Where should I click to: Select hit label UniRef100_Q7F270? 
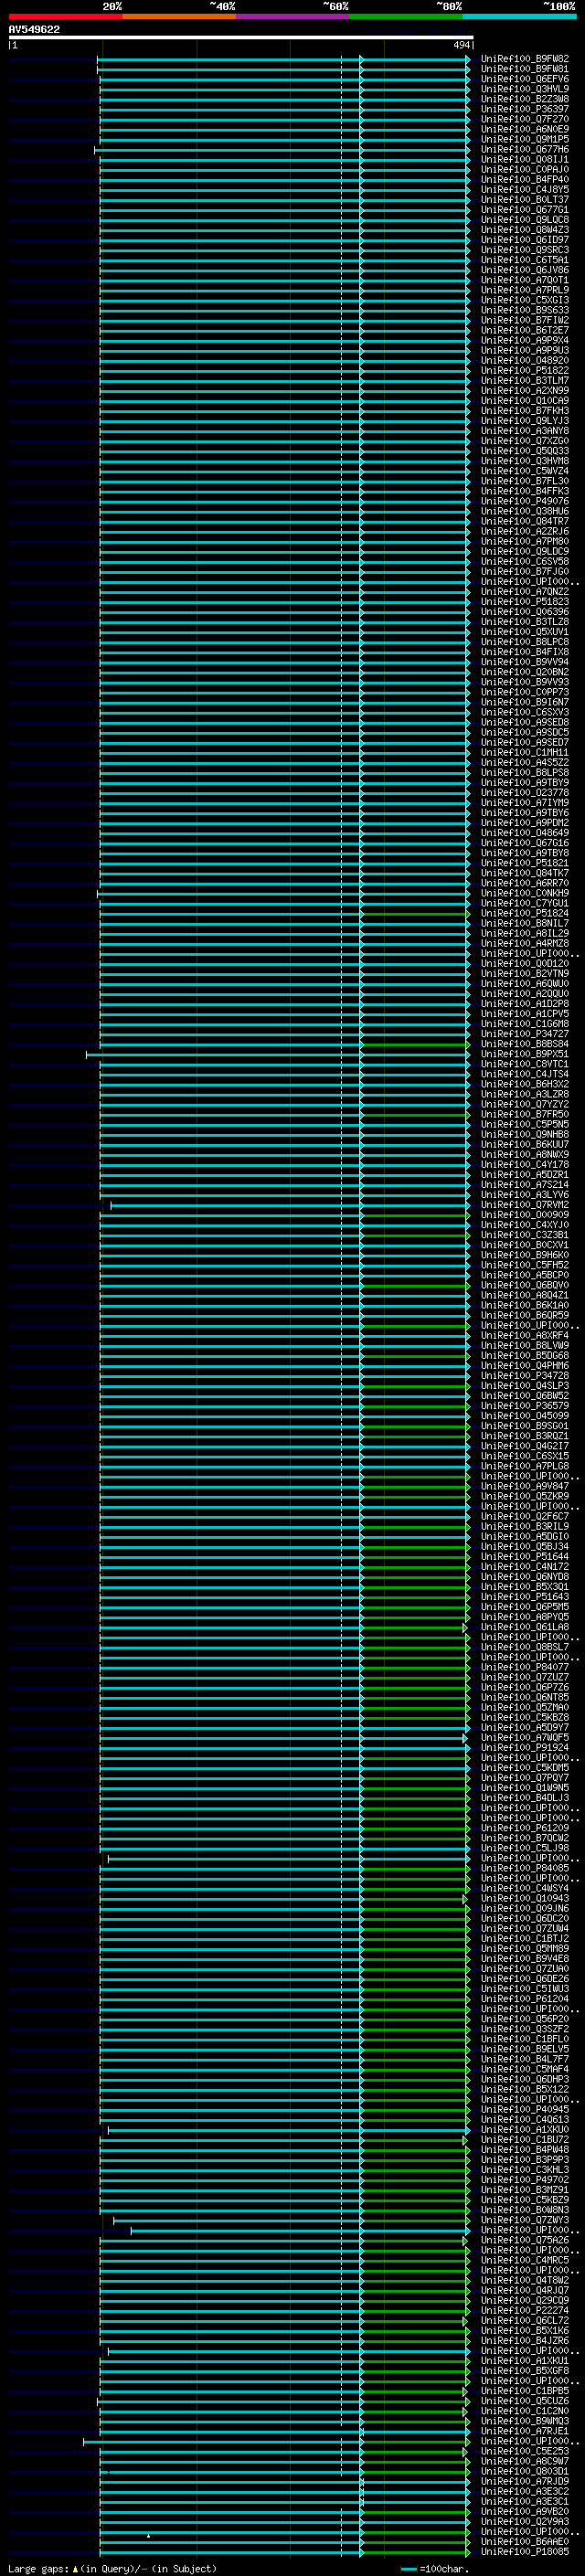(524, 119)
